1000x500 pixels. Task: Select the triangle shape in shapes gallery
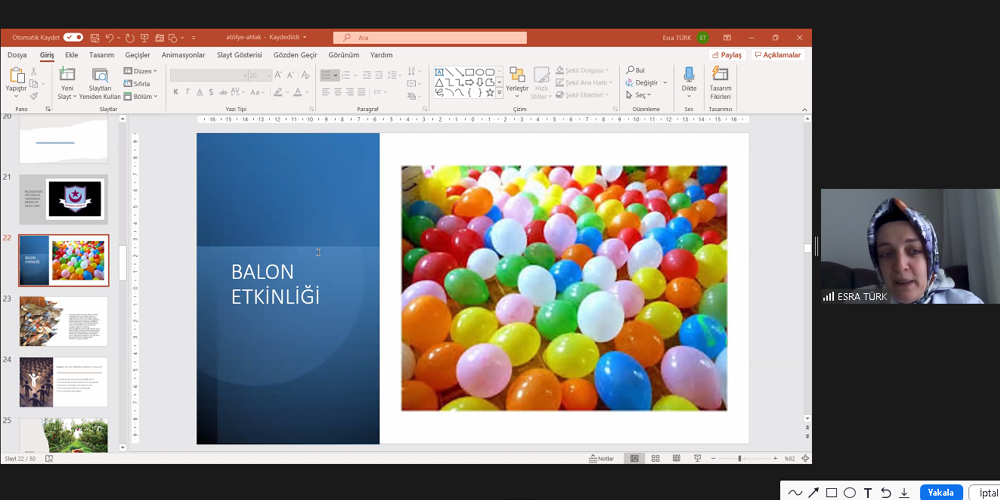coord(439,82)
